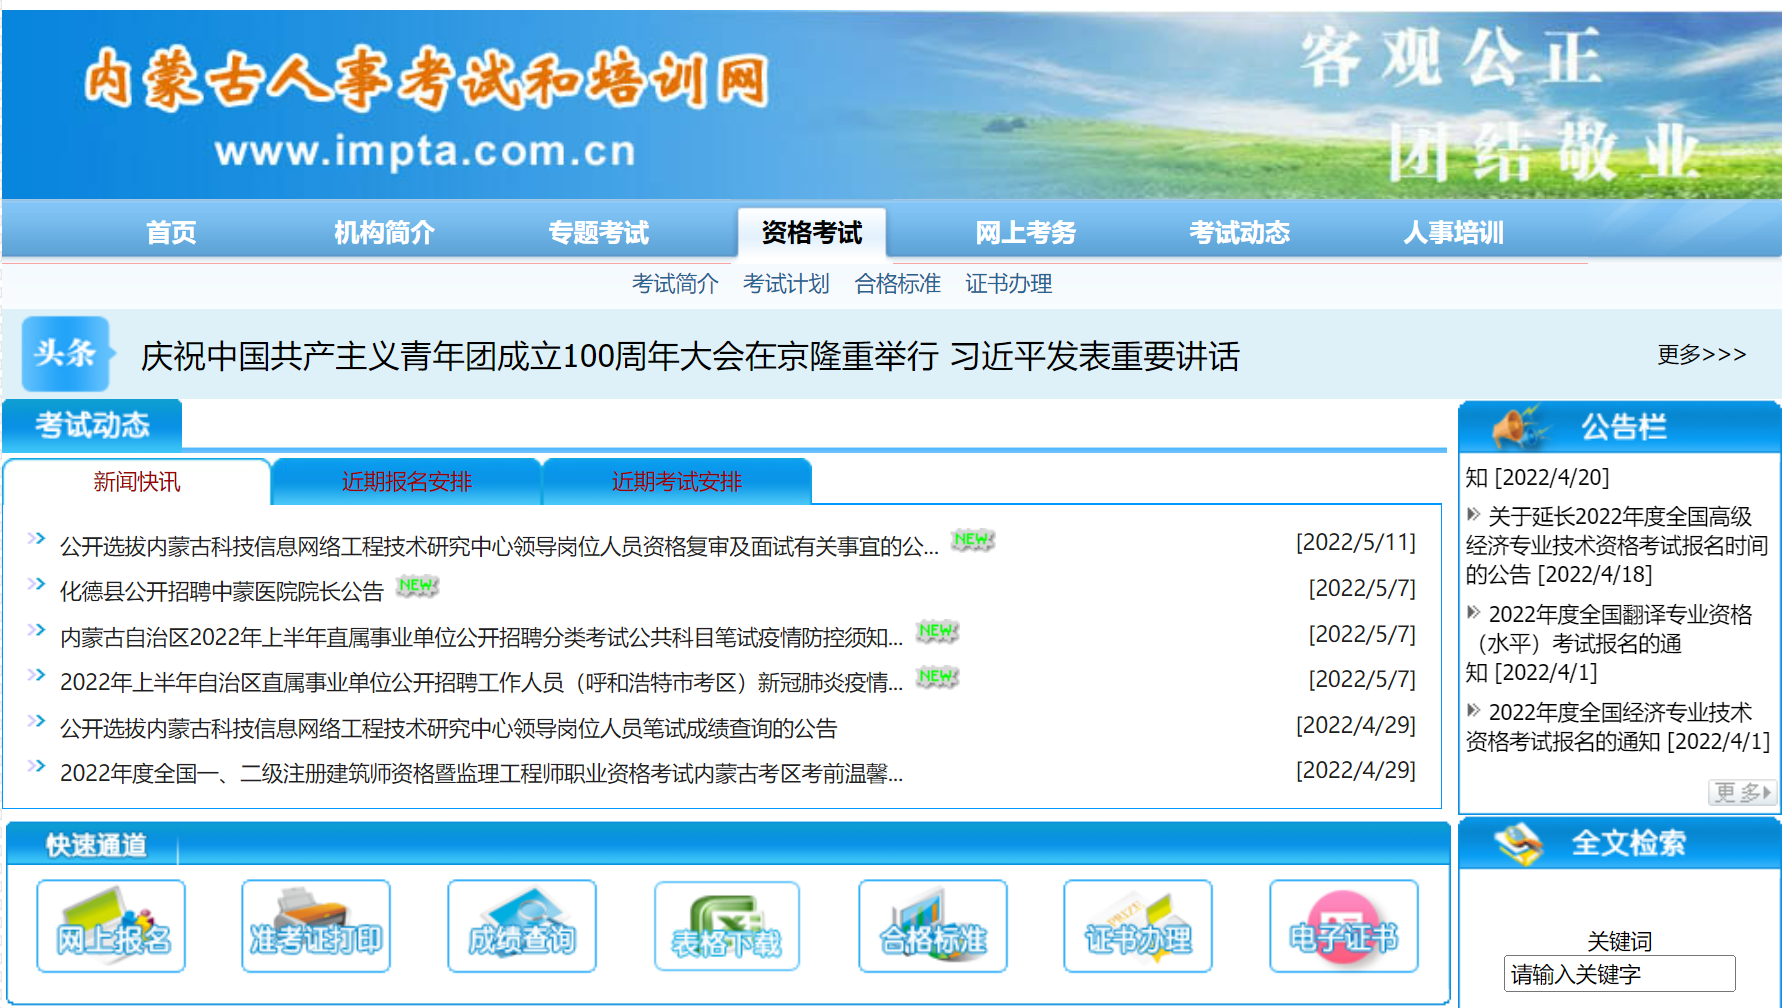Open 人事培训 navigation item
Viewport: 1782px width, 1008px height.
pyautogui.click(x=1453, y=233)
